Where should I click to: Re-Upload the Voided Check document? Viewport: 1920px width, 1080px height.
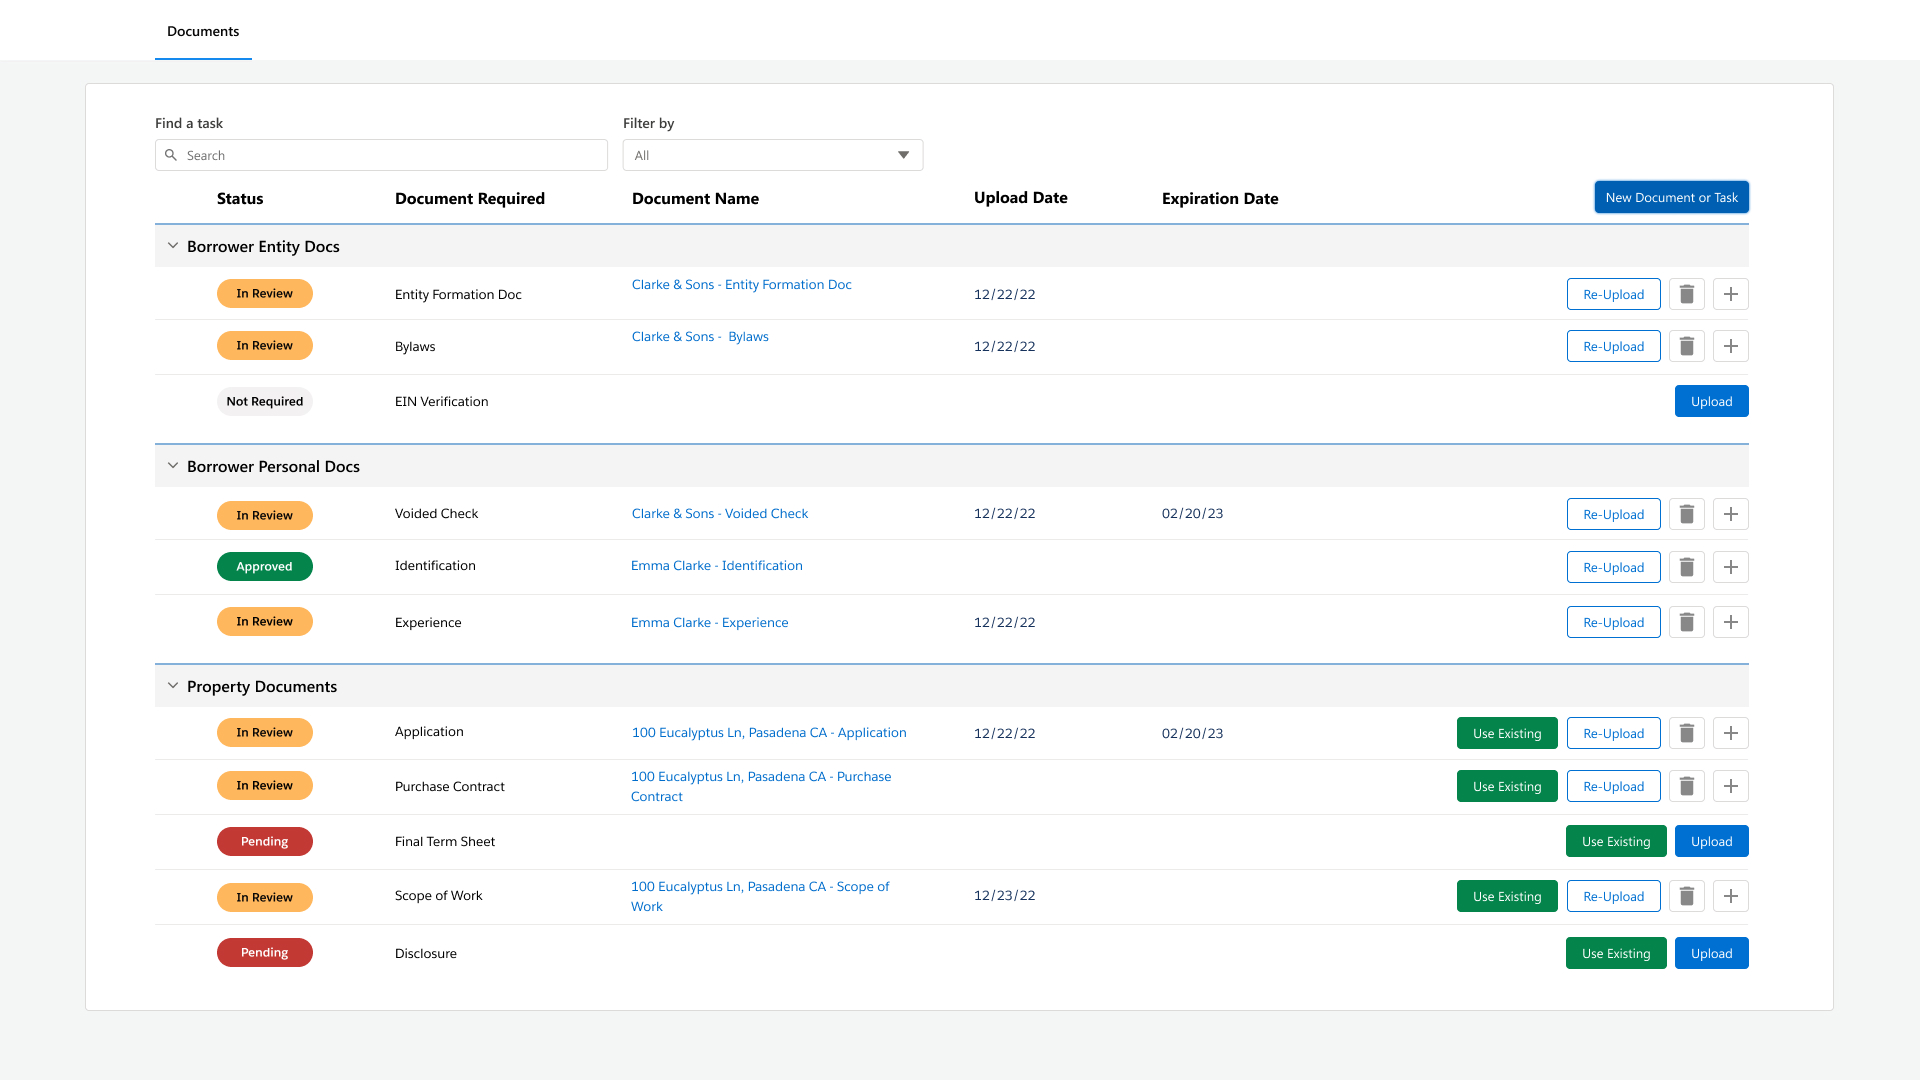coord(1613,514)
